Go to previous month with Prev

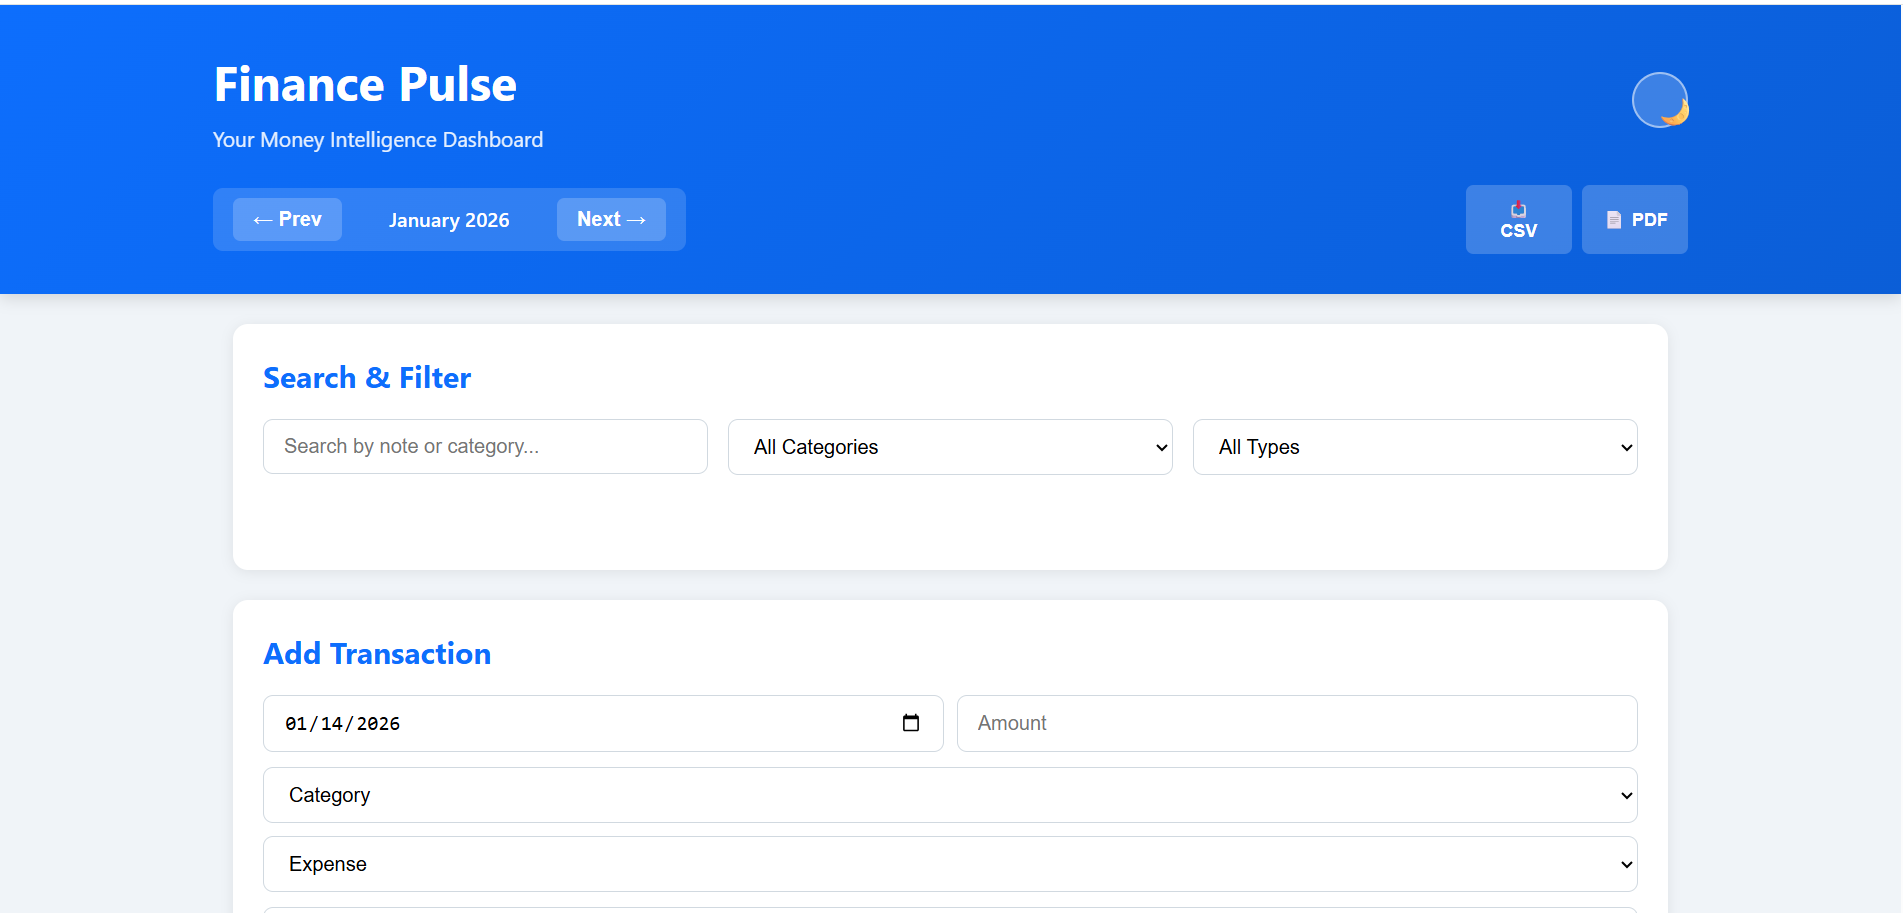287,219
